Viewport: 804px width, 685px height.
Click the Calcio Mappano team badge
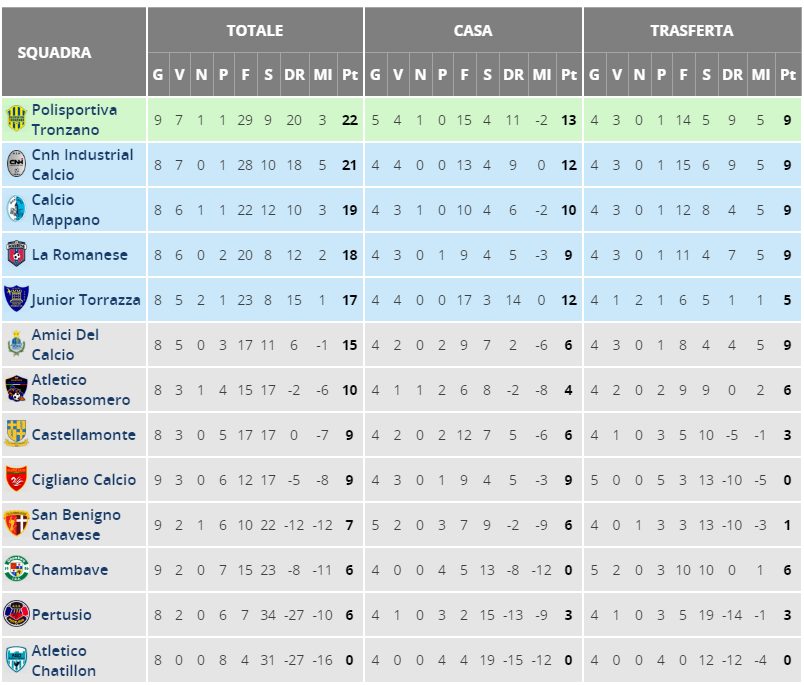pyautogui.click(x=16, y=209)
